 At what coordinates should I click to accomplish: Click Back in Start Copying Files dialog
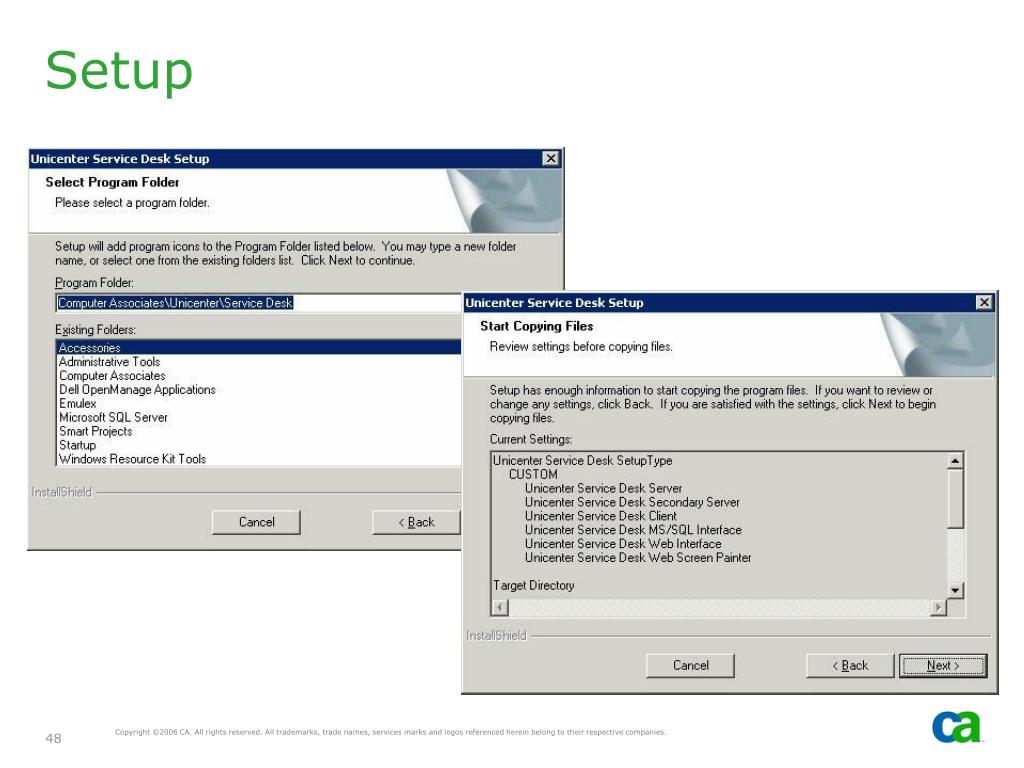click(x=850, y=665)
